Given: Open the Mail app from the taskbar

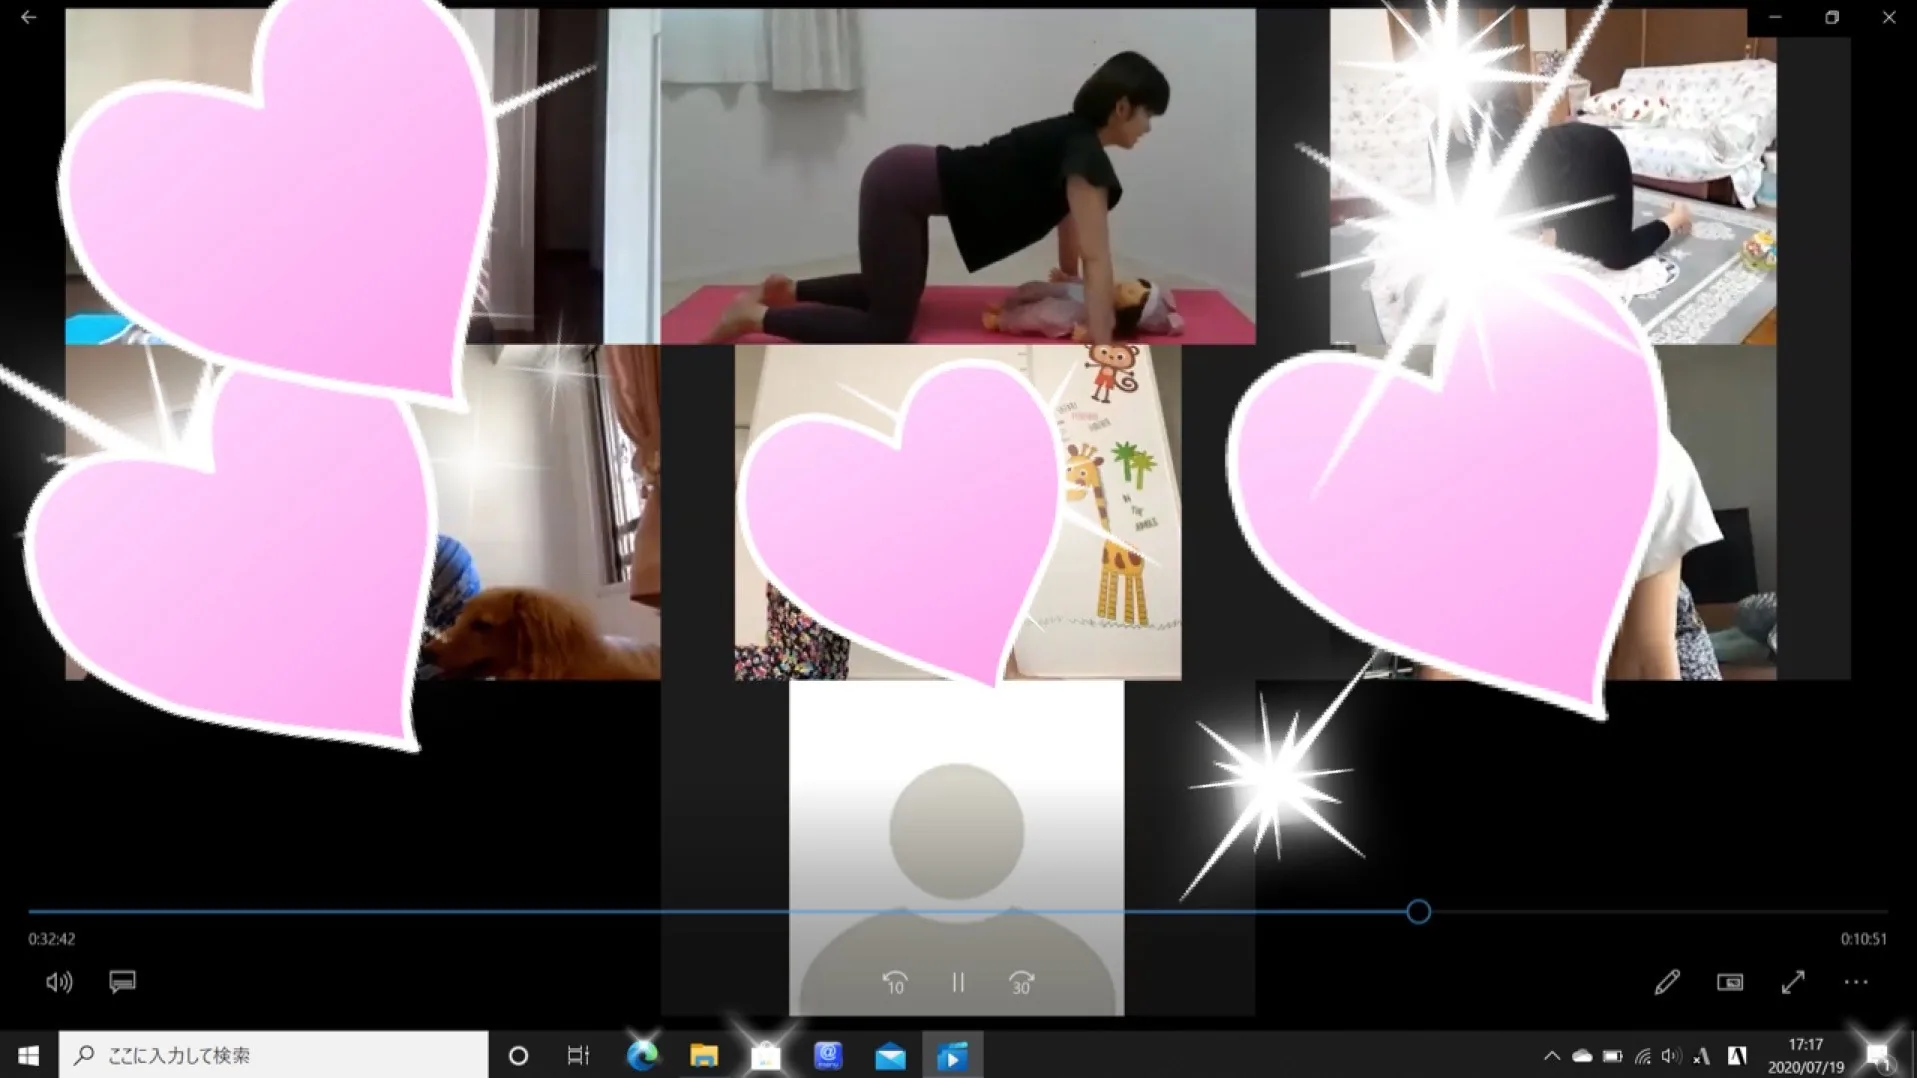Looking at the screenshot, I should coord(890,1055).
